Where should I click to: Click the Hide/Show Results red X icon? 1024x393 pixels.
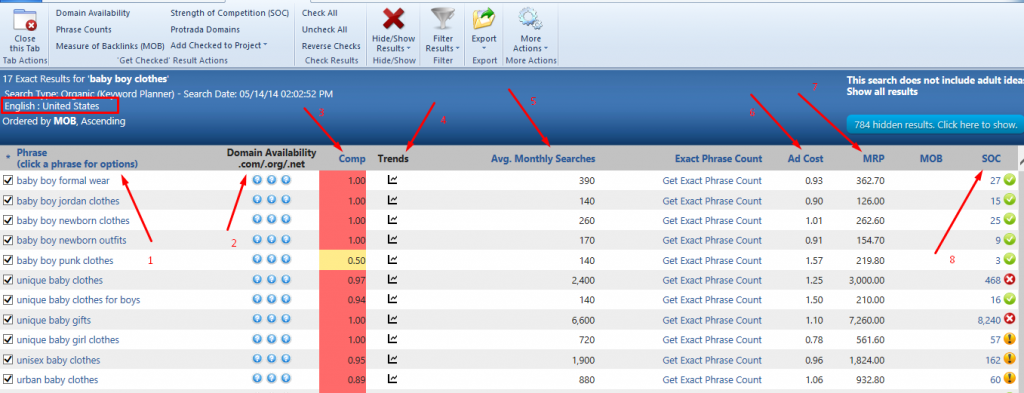tap(393, 18)
